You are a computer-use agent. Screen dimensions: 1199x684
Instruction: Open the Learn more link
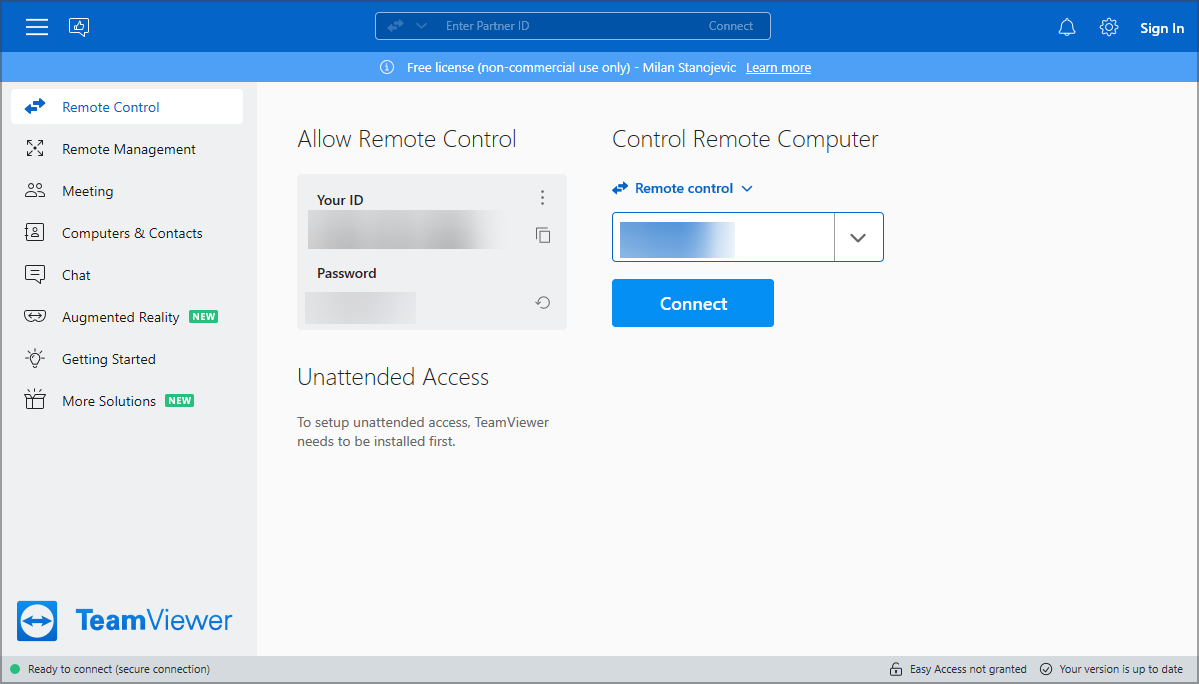click(778, 67)
